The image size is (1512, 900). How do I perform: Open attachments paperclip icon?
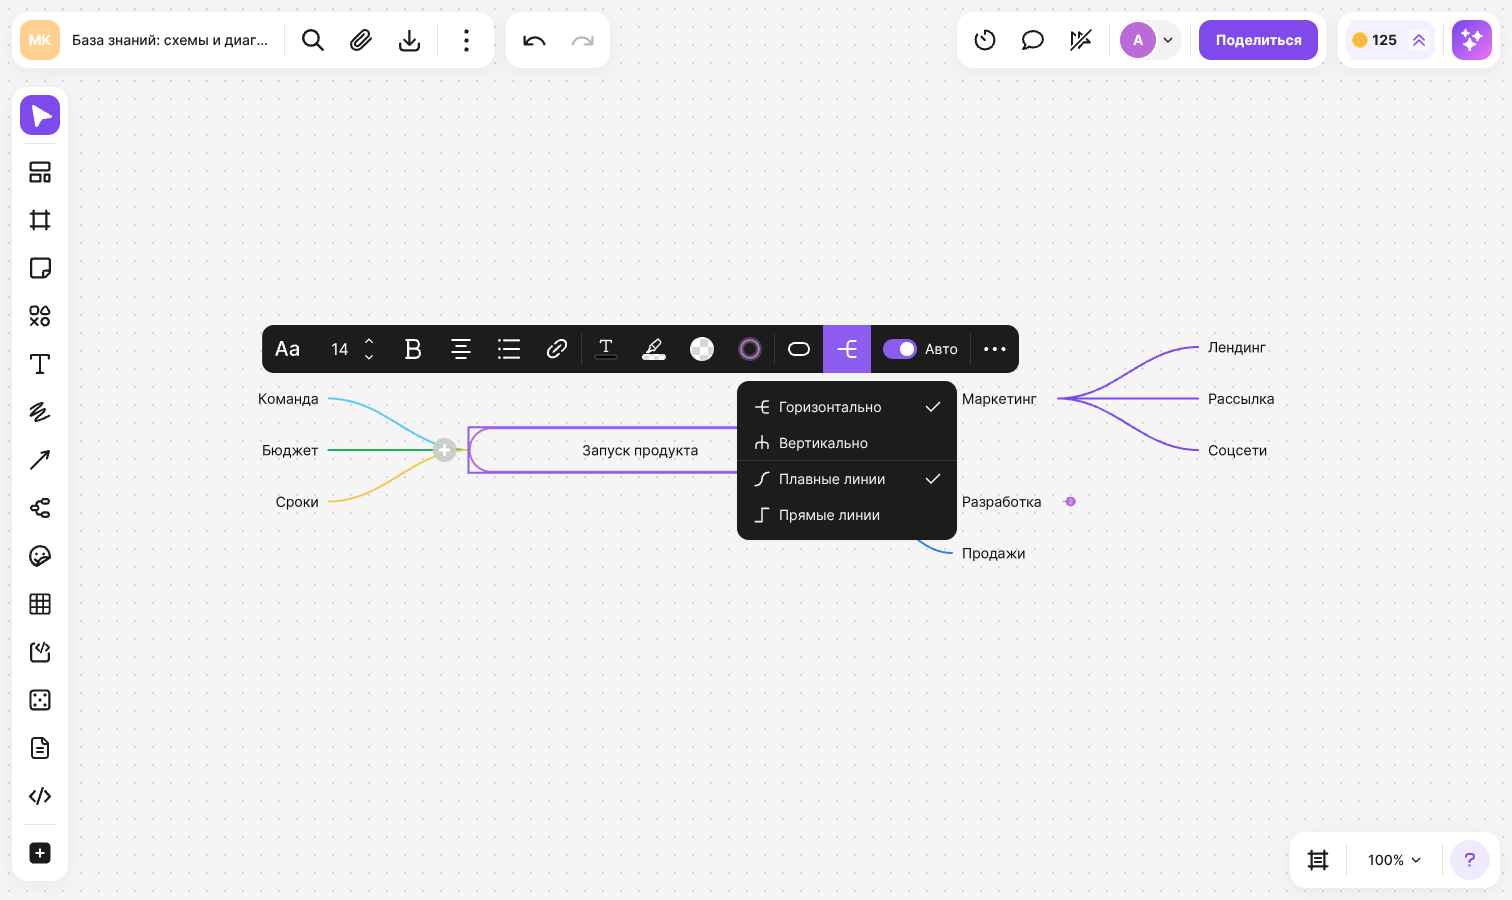click(x=361, y=40)
